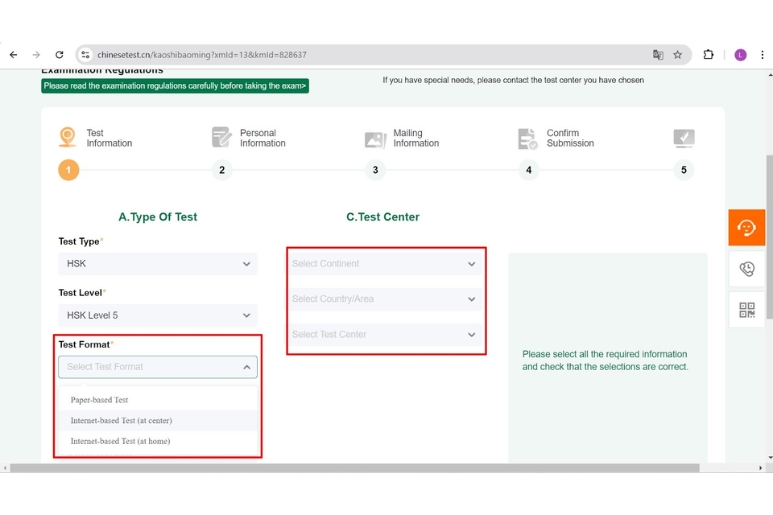
Task: Open the Select Continent dropdown
Action: pos(386,264)
